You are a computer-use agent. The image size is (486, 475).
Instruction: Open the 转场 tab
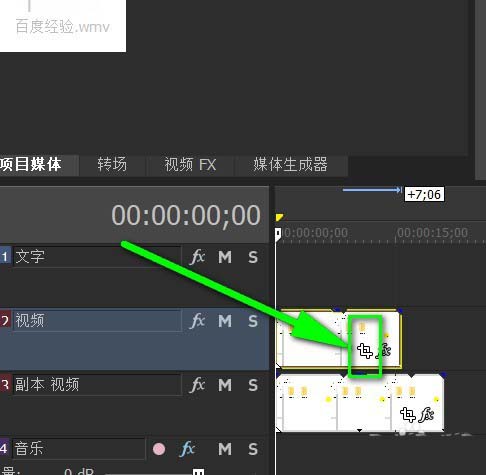[x=112, y=165]
